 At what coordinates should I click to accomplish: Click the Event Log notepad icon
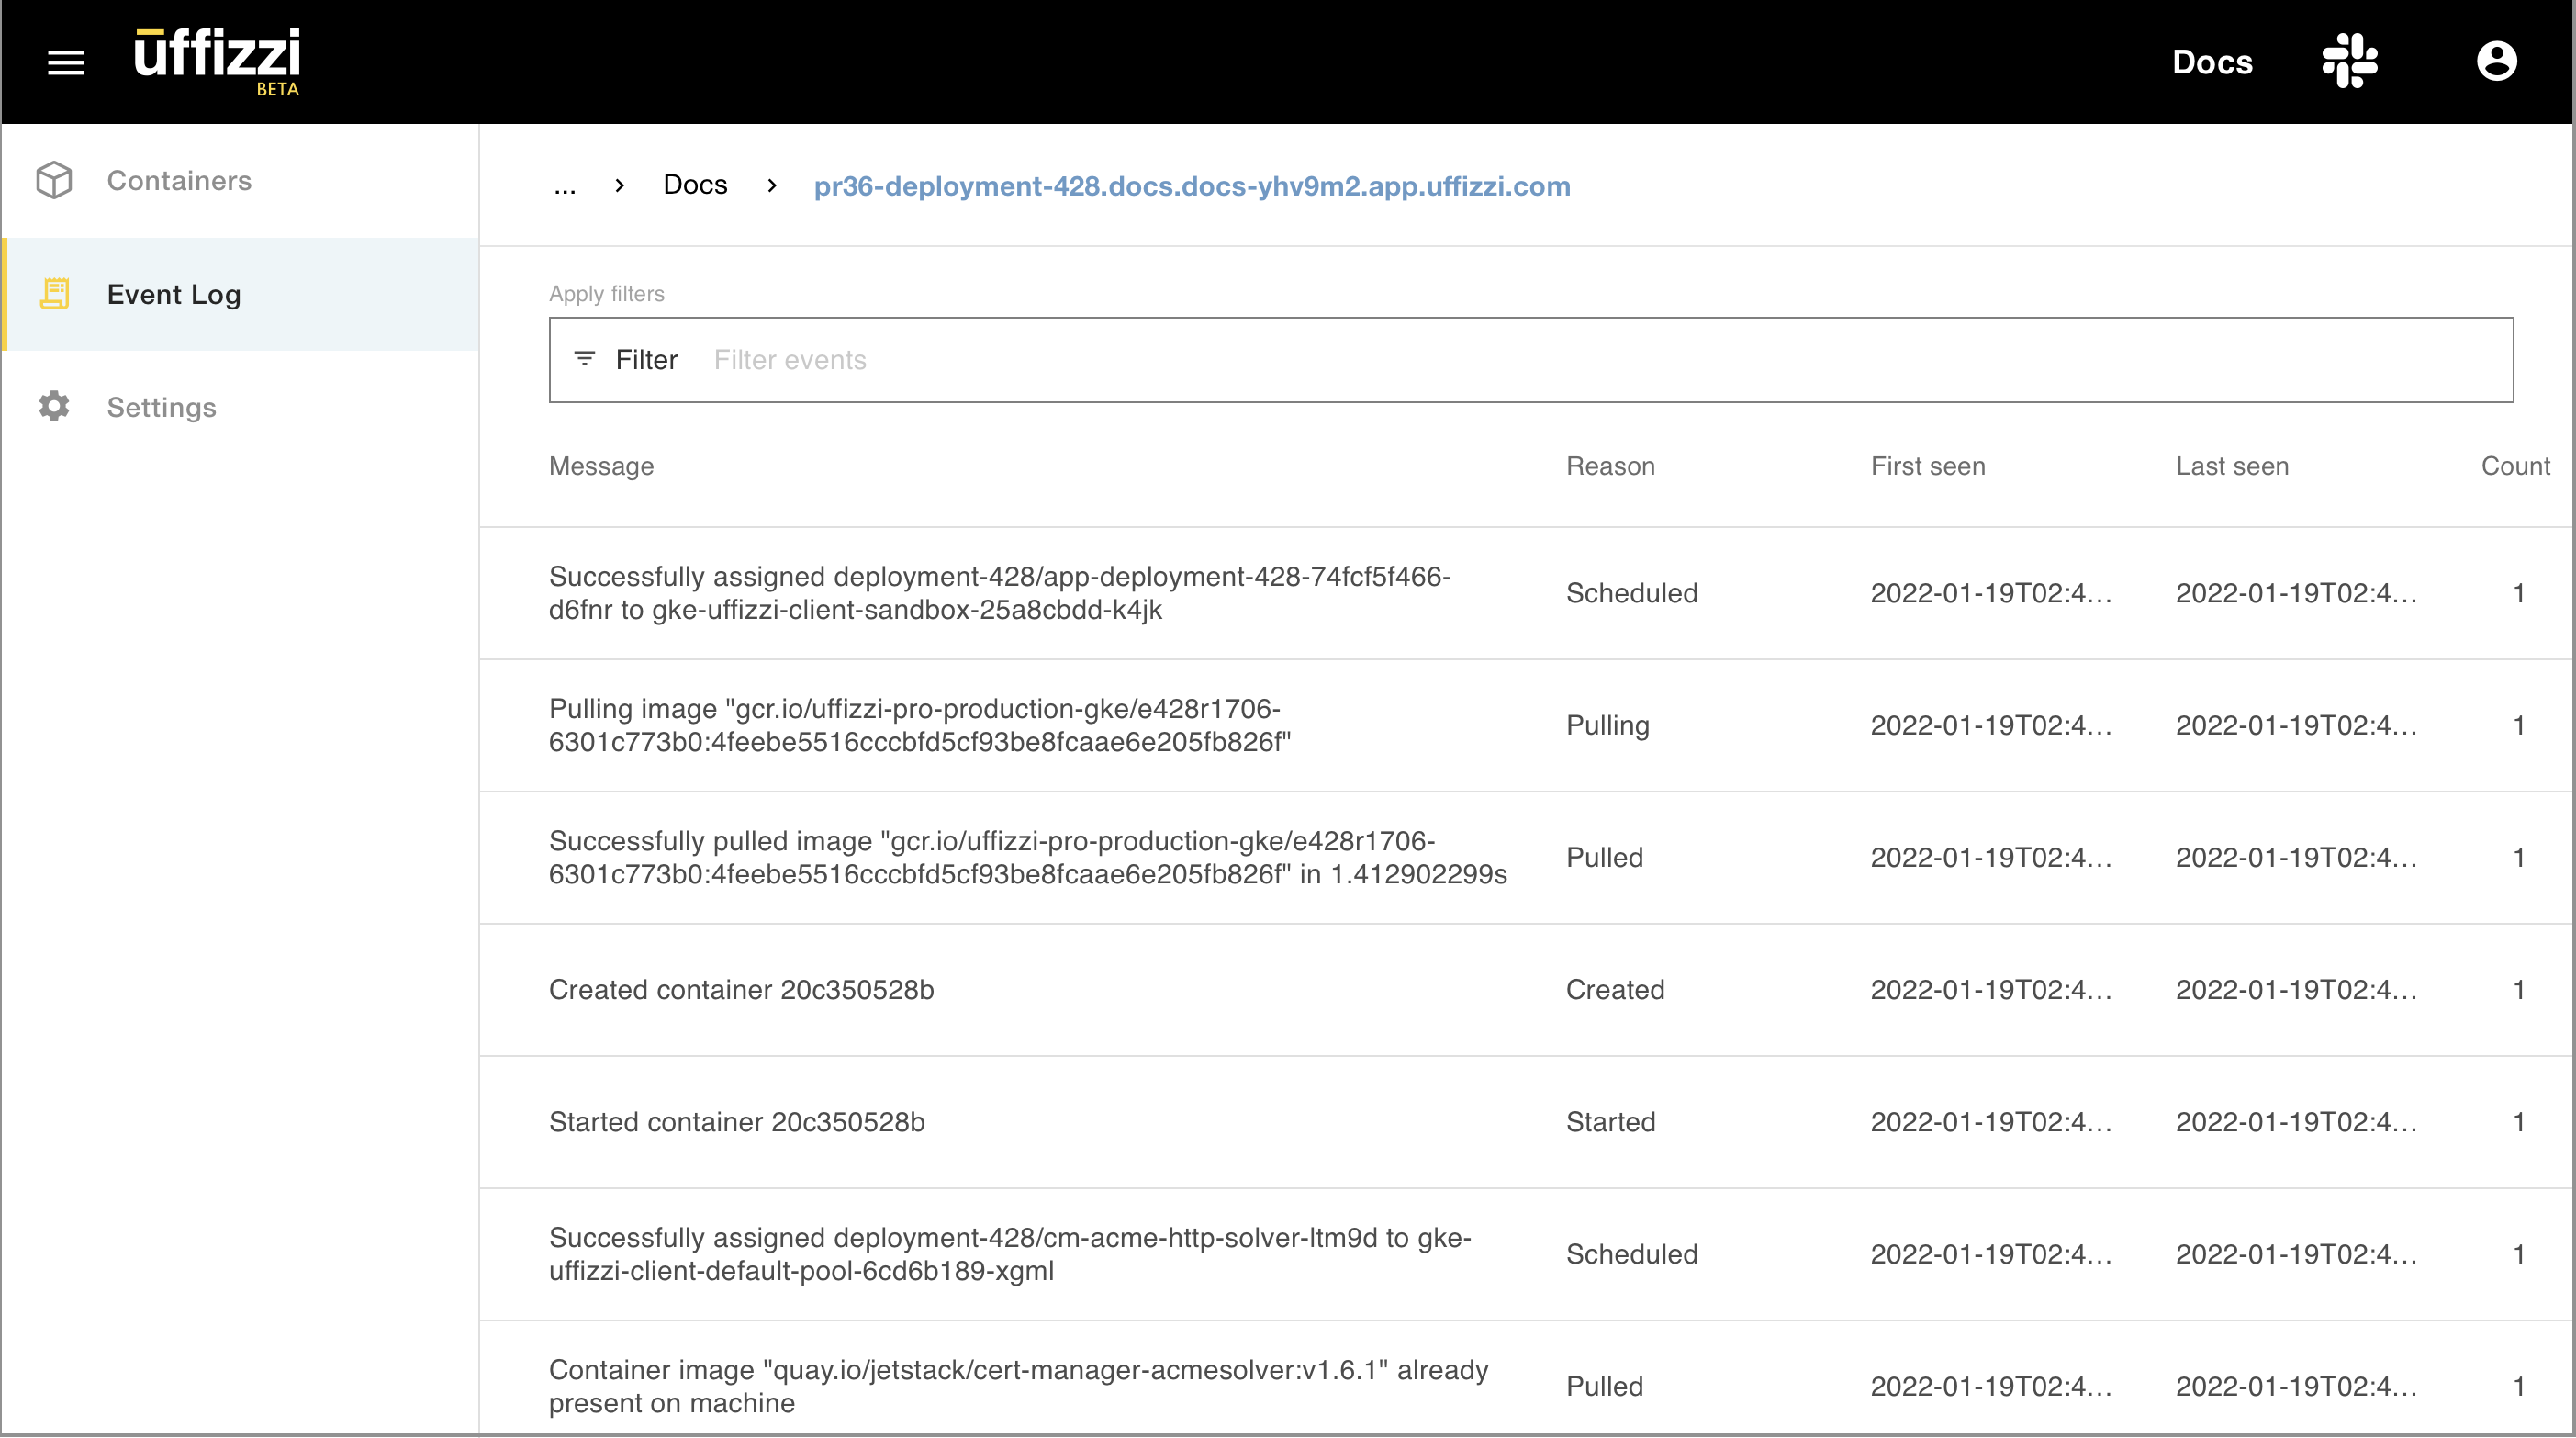(x=55, y=294)
